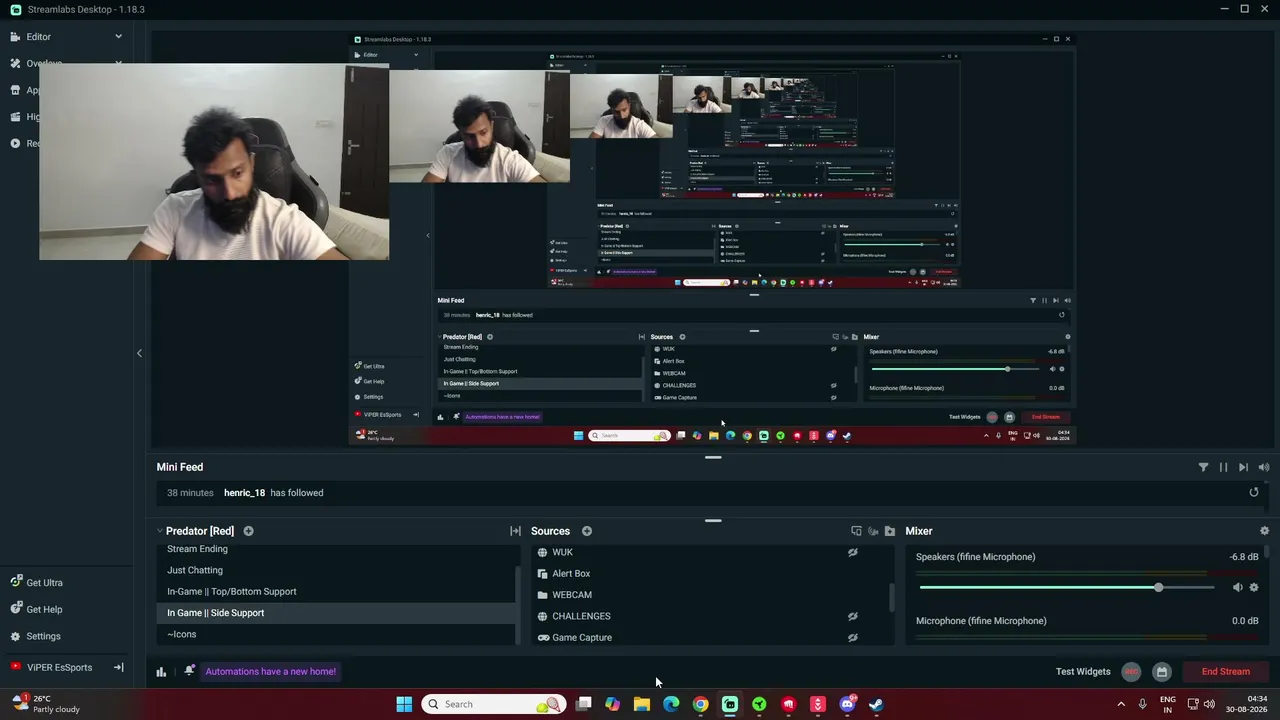This screenshot has width=1280, height=720.
Task: Collapse the left sidebar arrow
Action: point(139,353)
